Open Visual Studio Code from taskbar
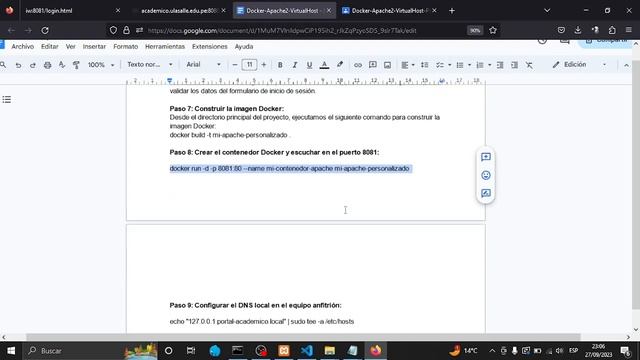Viewport: 640px width, 360px height. [307, 351]
